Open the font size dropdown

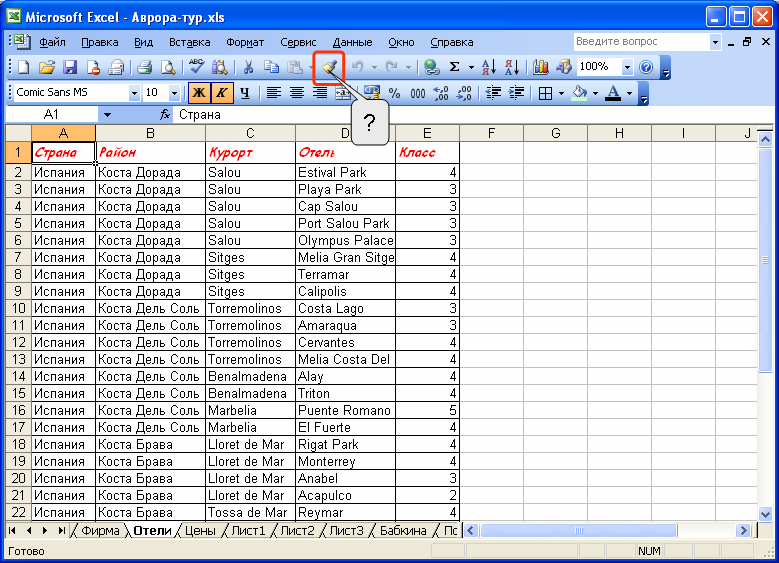[x=174, y=93]
